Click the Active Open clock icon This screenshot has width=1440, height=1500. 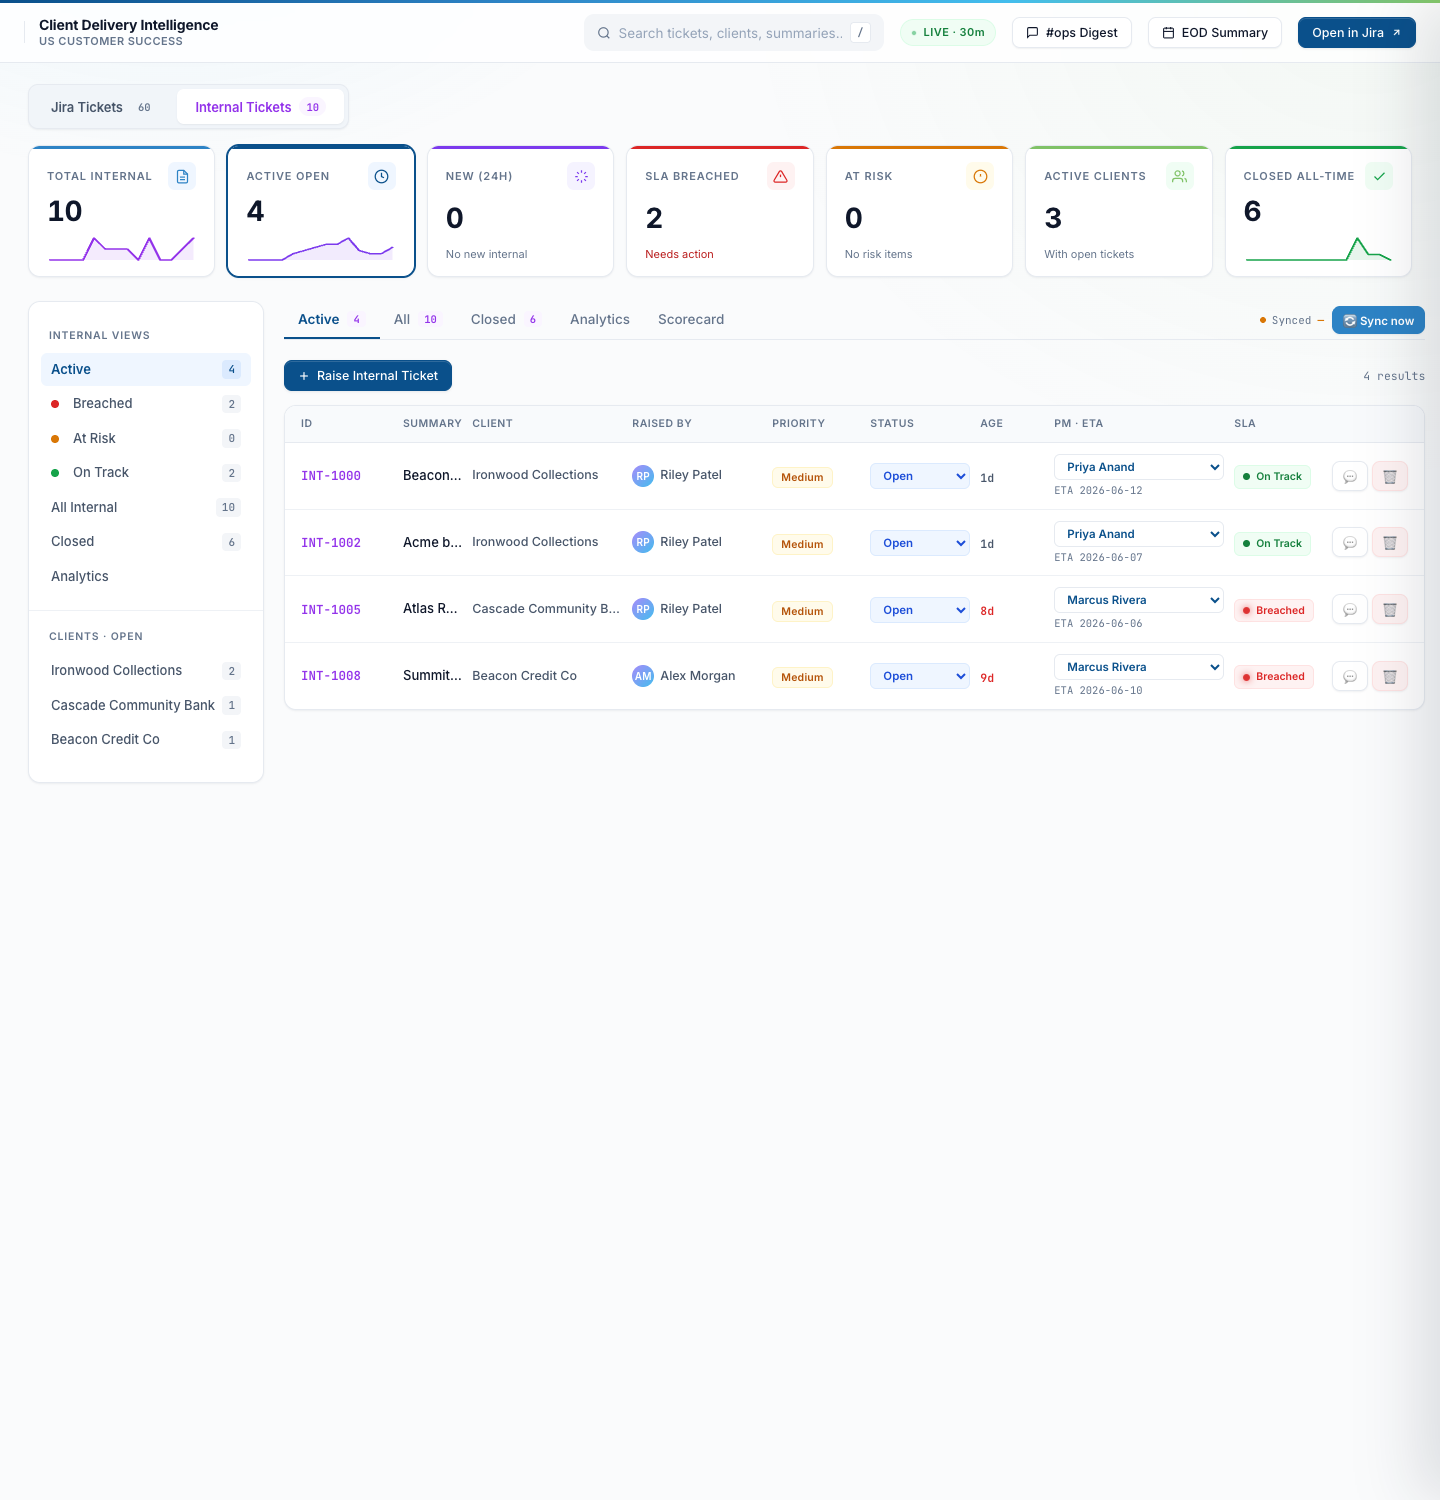[x=381, y=176]
